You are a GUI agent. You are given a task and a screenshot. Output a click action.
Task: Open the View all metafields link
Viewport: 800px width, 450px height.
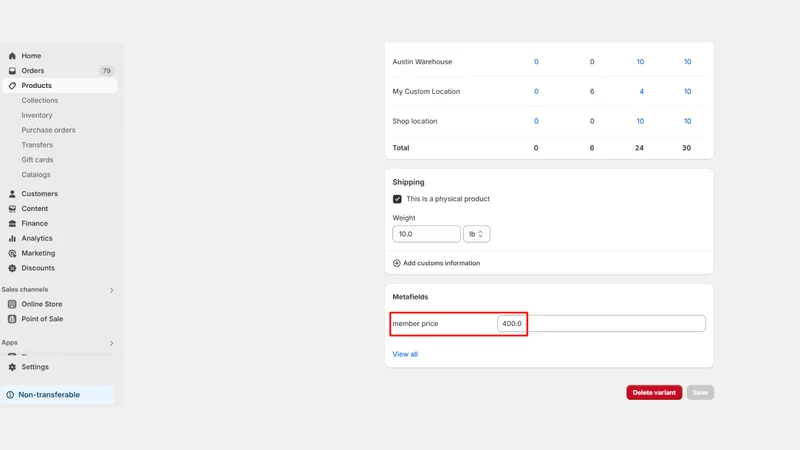tap(405, 354)
